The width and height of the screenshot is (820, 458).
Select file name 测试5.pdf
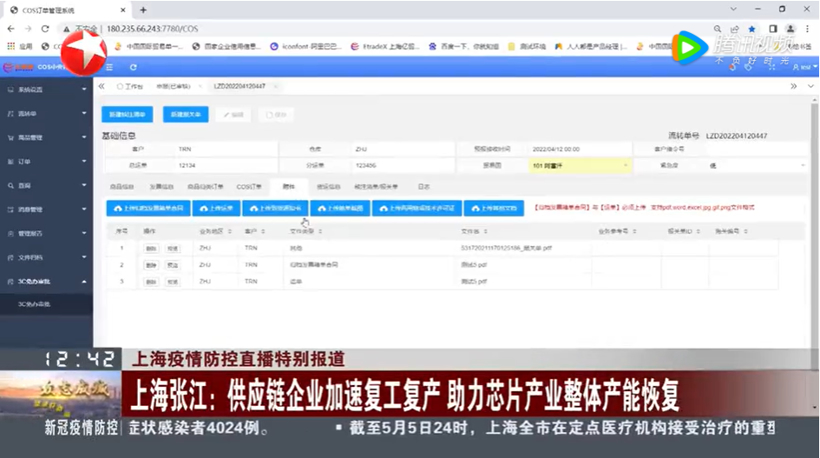pyautogui.click(x=474, y=282)
